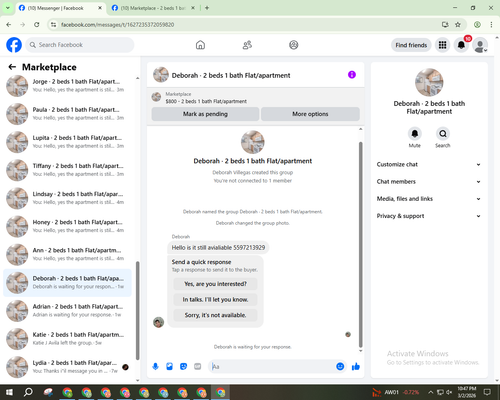This screenshot has height=400, width=500.
Task: Open Tiffany's conversation
Action: pos(67,170)
